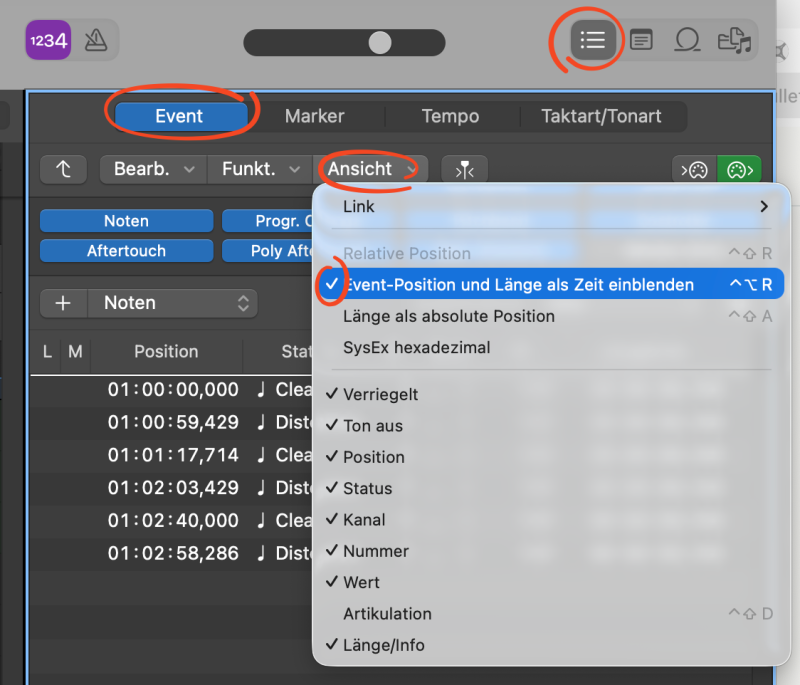The height and width of the screenshot is (685, 800).
Task: Open the notepad icon in toolbar
Action: (x=641, y=40)
